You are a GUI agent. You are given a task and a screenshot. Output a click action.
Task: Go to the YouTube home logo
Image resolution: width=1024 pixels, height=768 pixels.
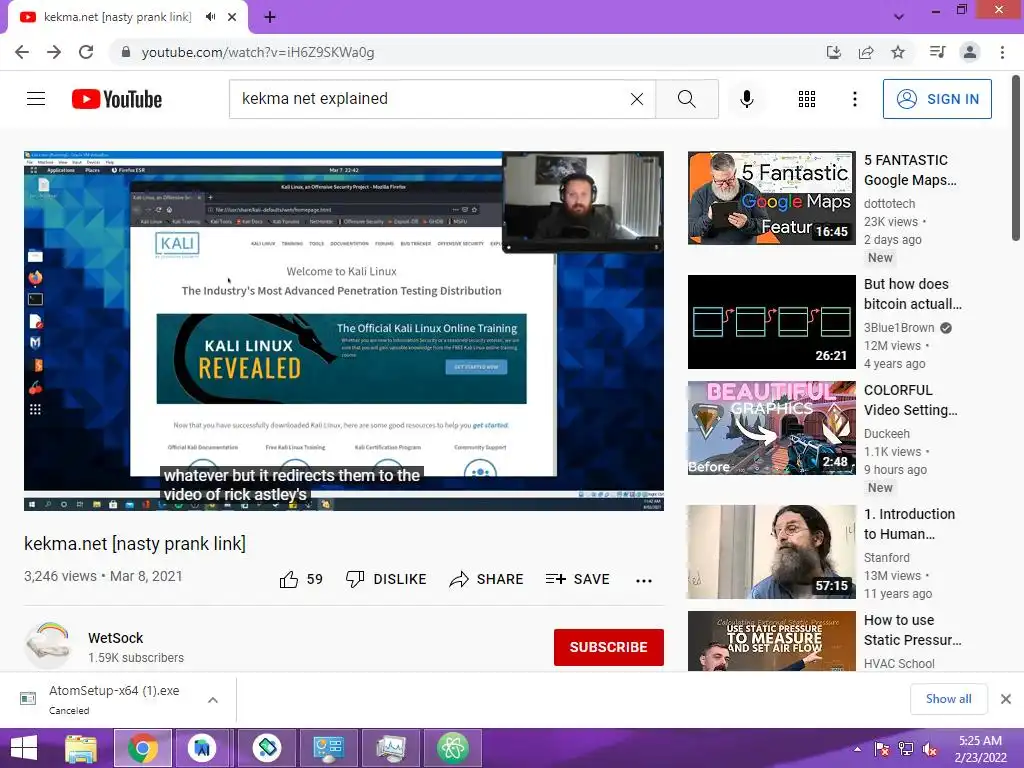(117, 99)
